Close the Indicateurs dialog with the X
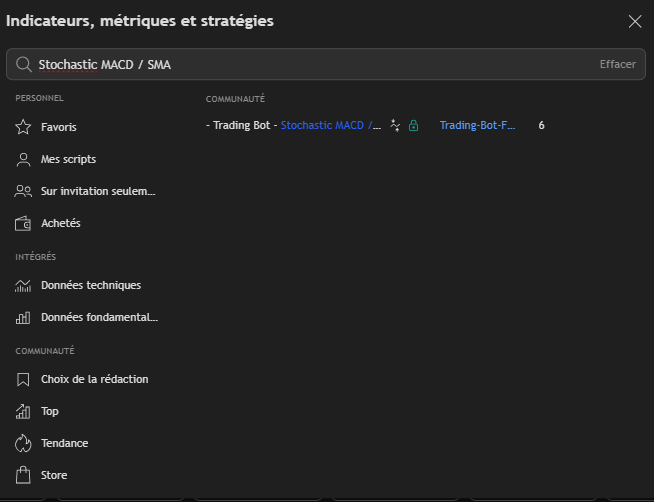 click(x=634, y=21)
